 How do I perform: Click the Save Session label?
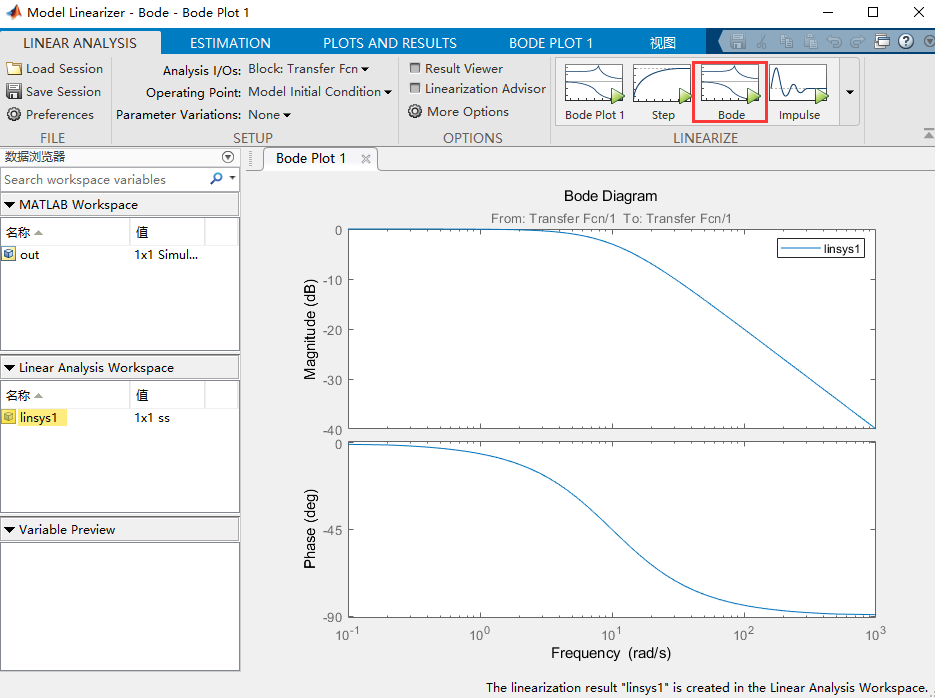pos(63,91)
